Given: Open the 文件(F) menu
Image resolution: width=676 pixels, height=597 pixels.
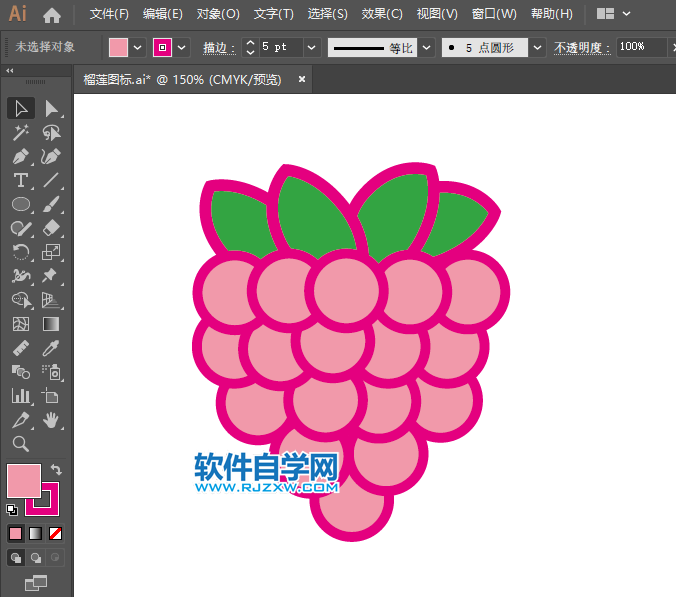Looking at the screenshot, I should pos(109,14).
